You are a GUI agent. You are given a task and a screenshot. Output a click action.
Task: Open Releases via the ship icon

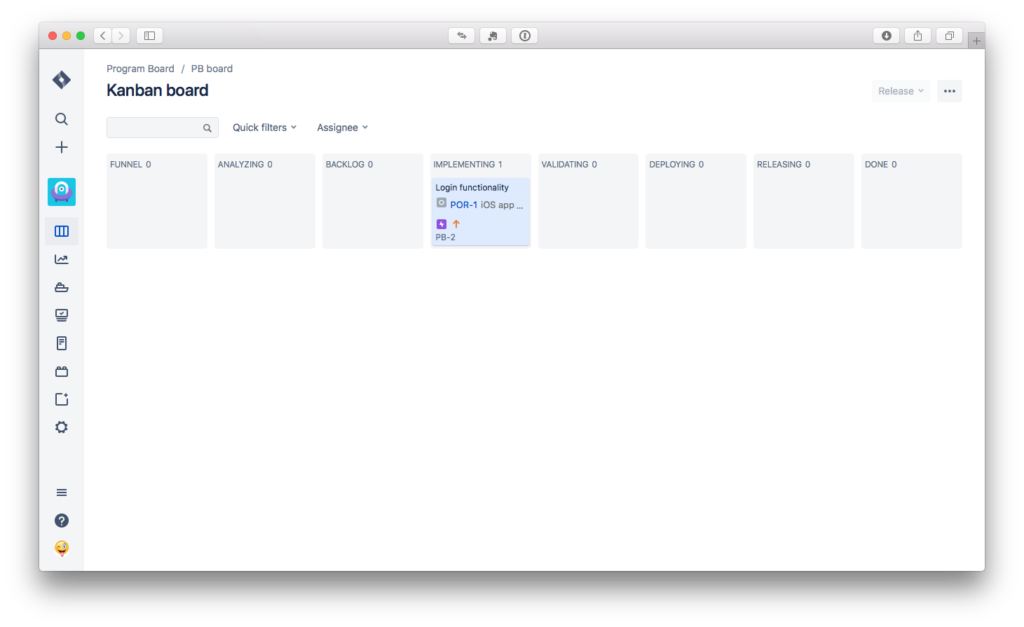click(x=61, y=287)
